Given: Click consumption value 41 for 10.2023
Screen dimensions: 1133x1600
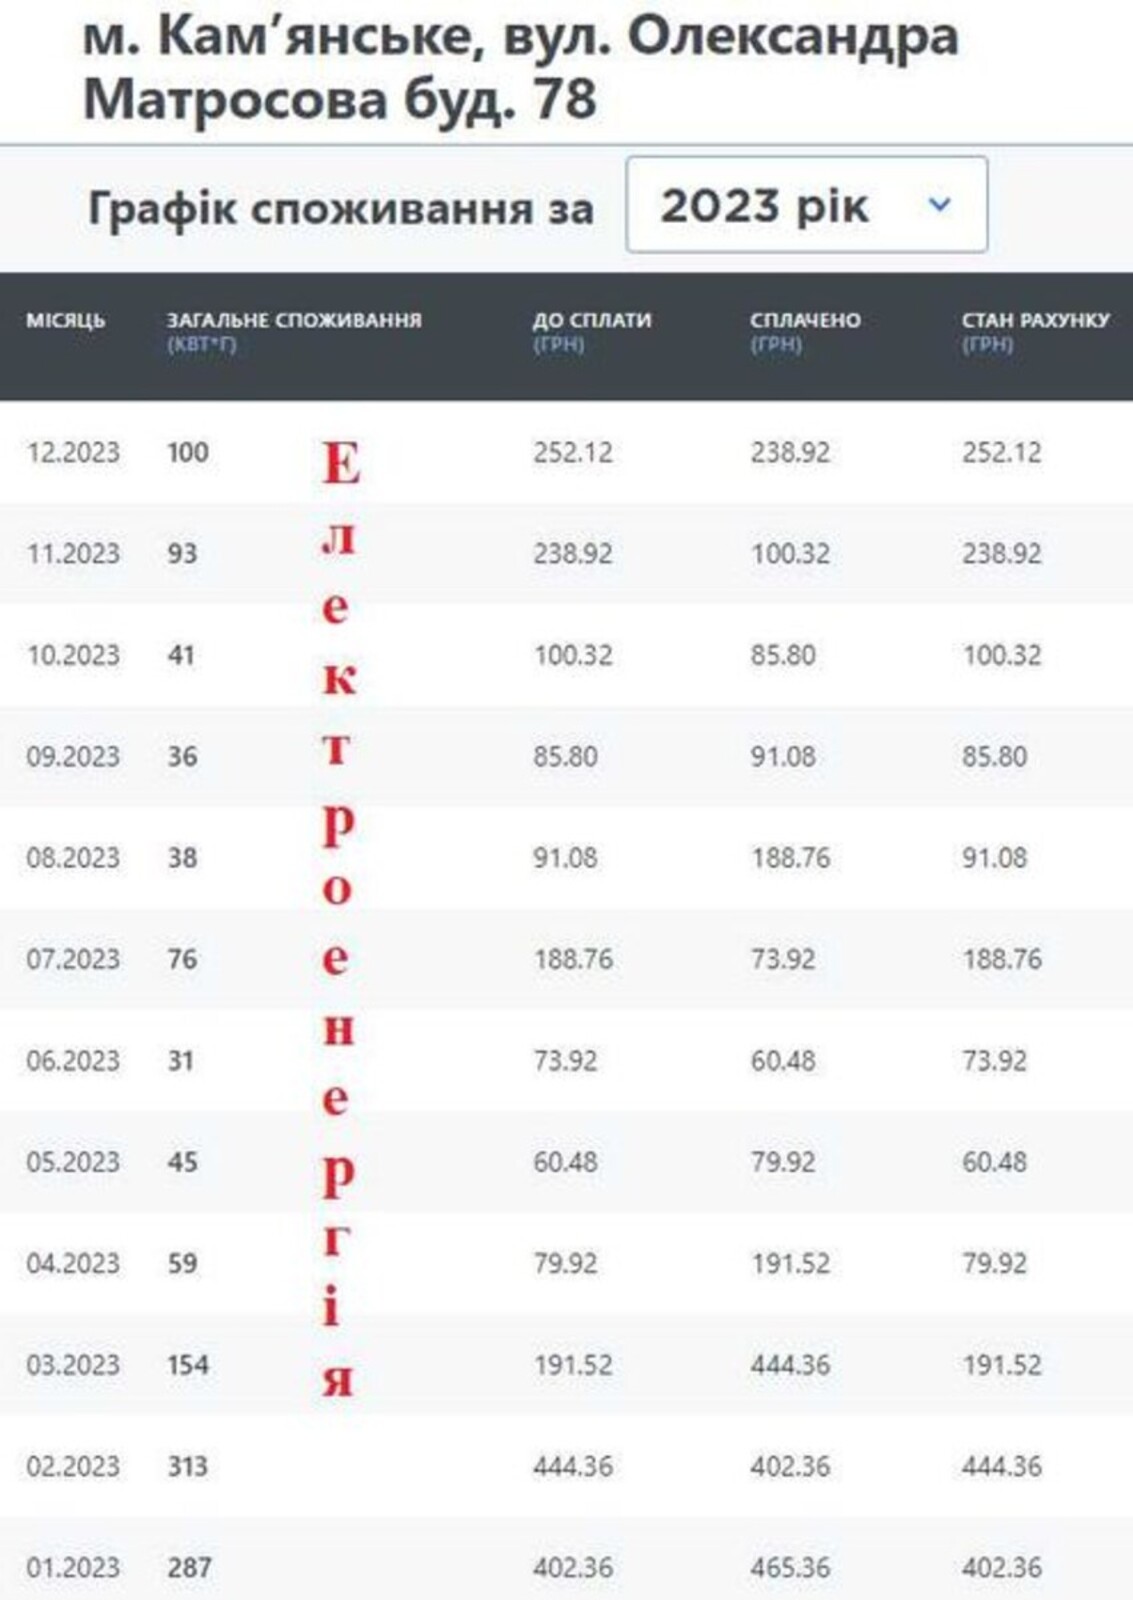Looking at the screenshot, I should 181,655.
